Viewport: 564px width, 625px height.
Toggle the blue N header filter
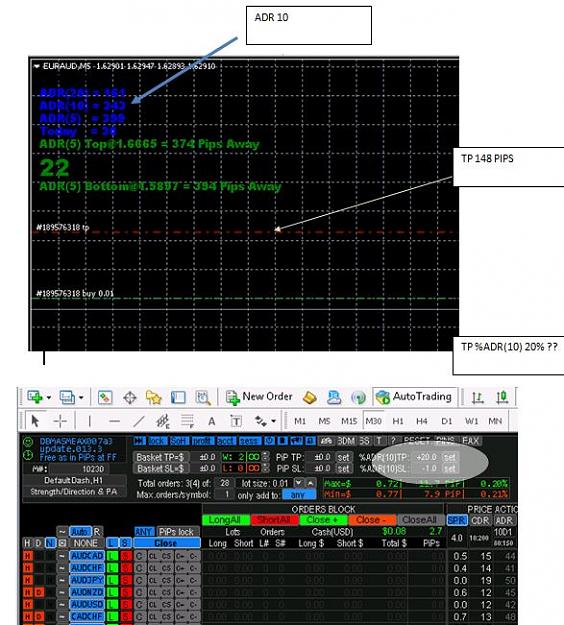click(50, 543)
